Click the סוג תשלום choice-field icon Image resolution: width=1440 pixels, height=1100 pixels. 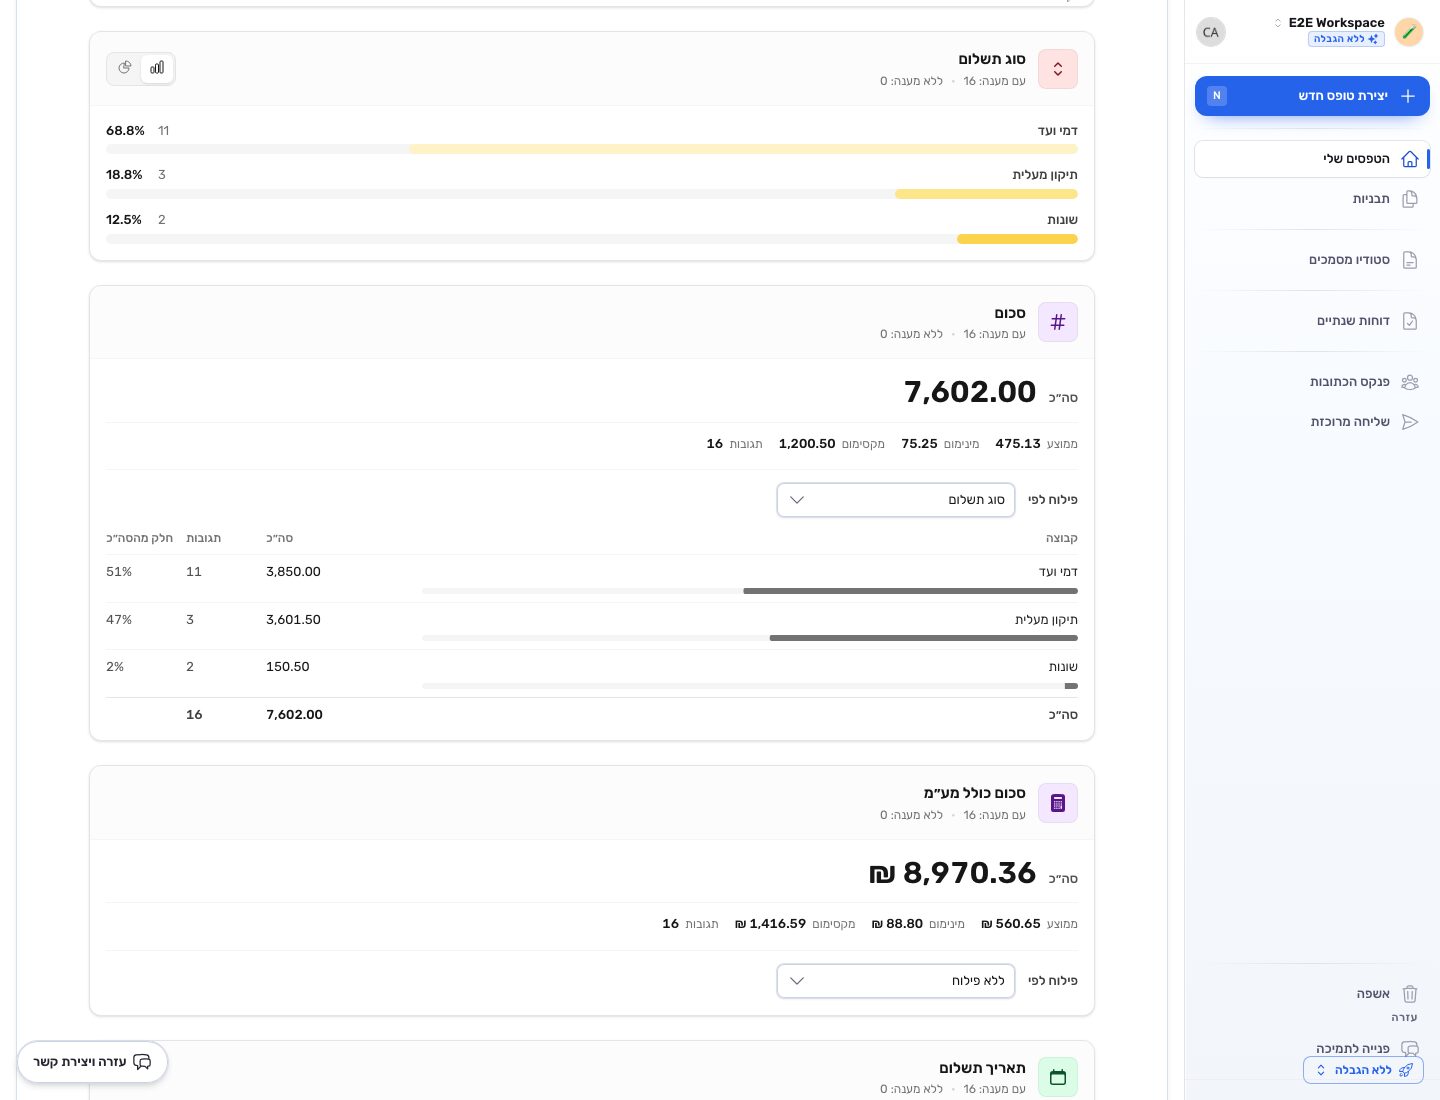point(1057,69)
